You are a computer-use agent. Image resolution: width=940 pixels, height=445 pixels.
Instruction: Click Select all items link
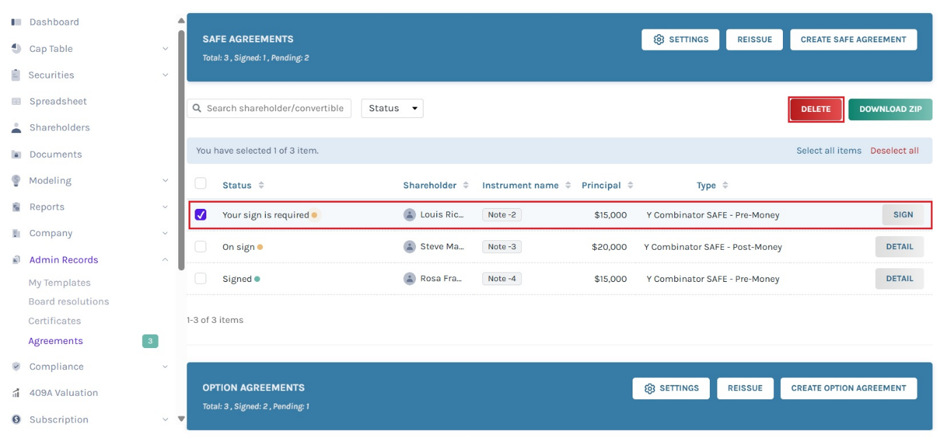[x=828, y=151]
